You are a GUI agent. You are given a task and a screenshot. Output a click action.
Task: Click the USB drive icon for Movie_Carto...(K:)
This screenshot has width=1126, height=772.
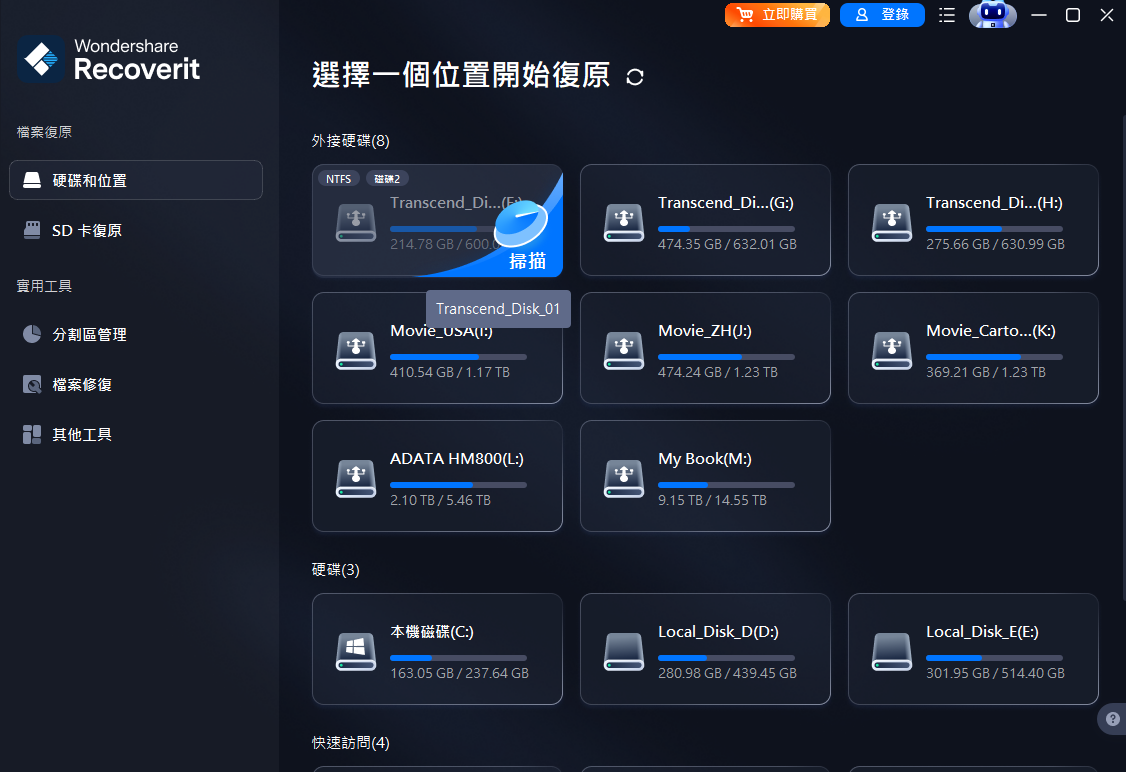(891, 350)
